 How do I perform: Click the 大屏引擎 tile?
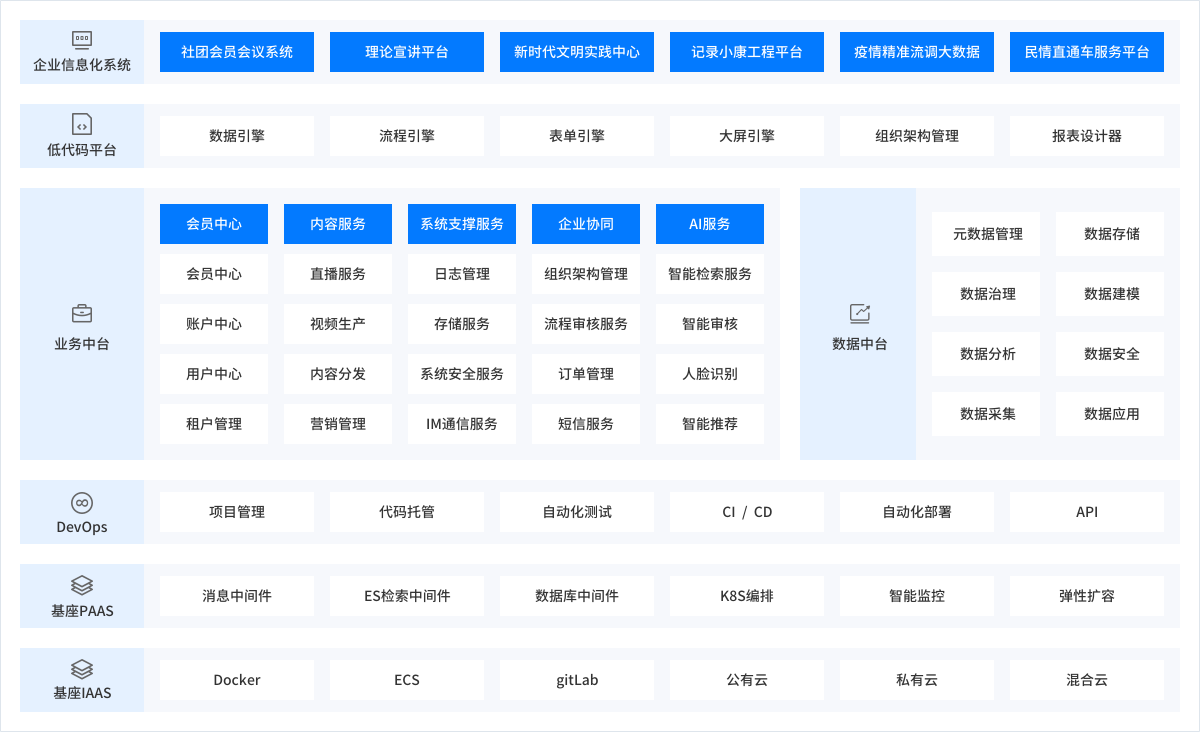click(x=747, y=136)
